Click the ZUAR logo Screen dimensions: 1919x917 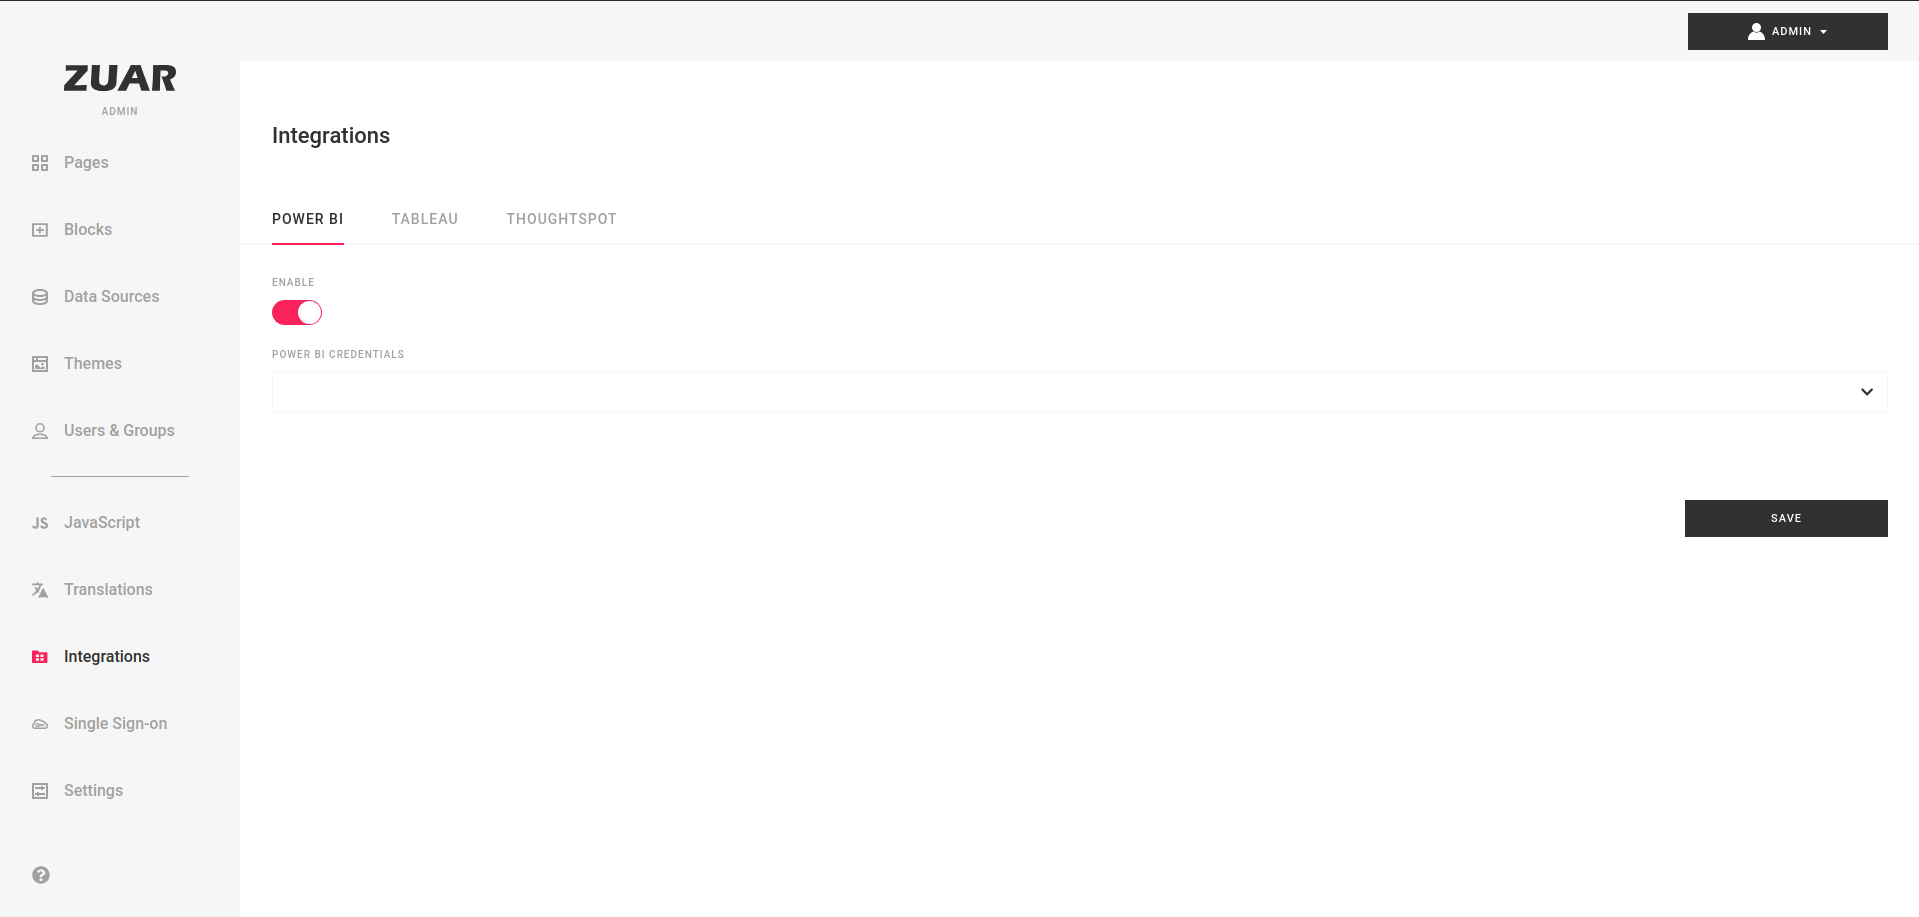[120, 78]
